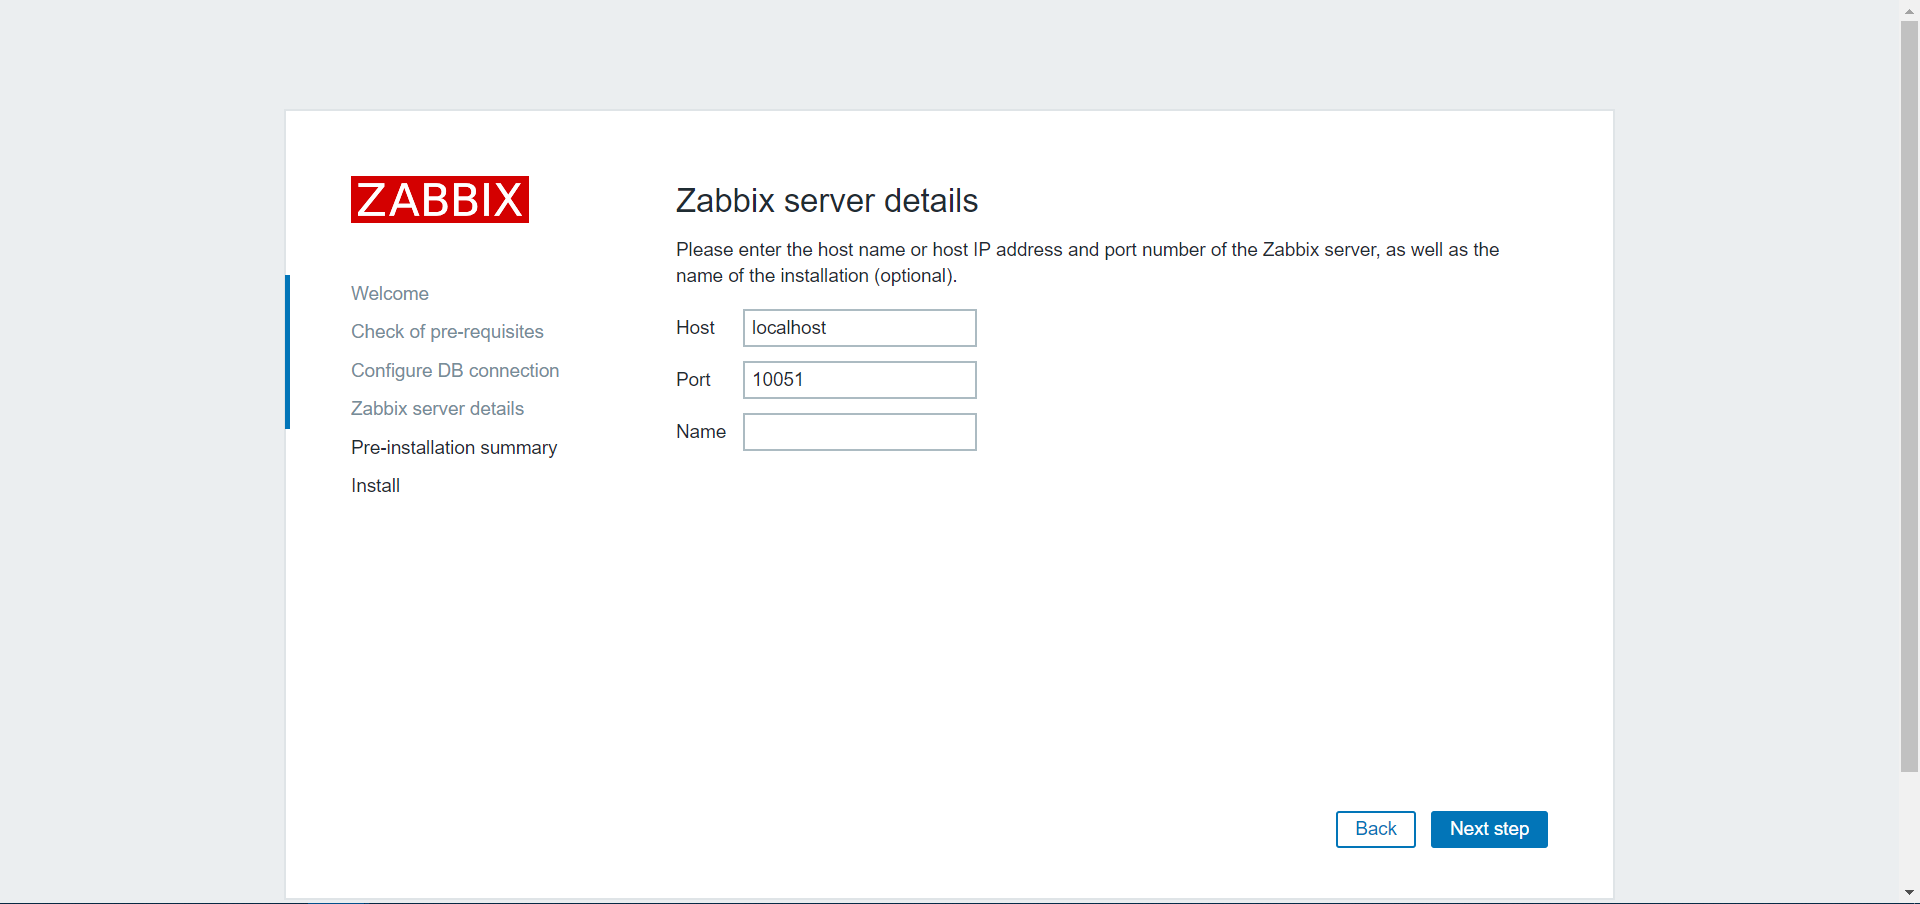Select the Welcome step in the sidebar
This screenshot has height=904, width=1920.
[390, 294]
